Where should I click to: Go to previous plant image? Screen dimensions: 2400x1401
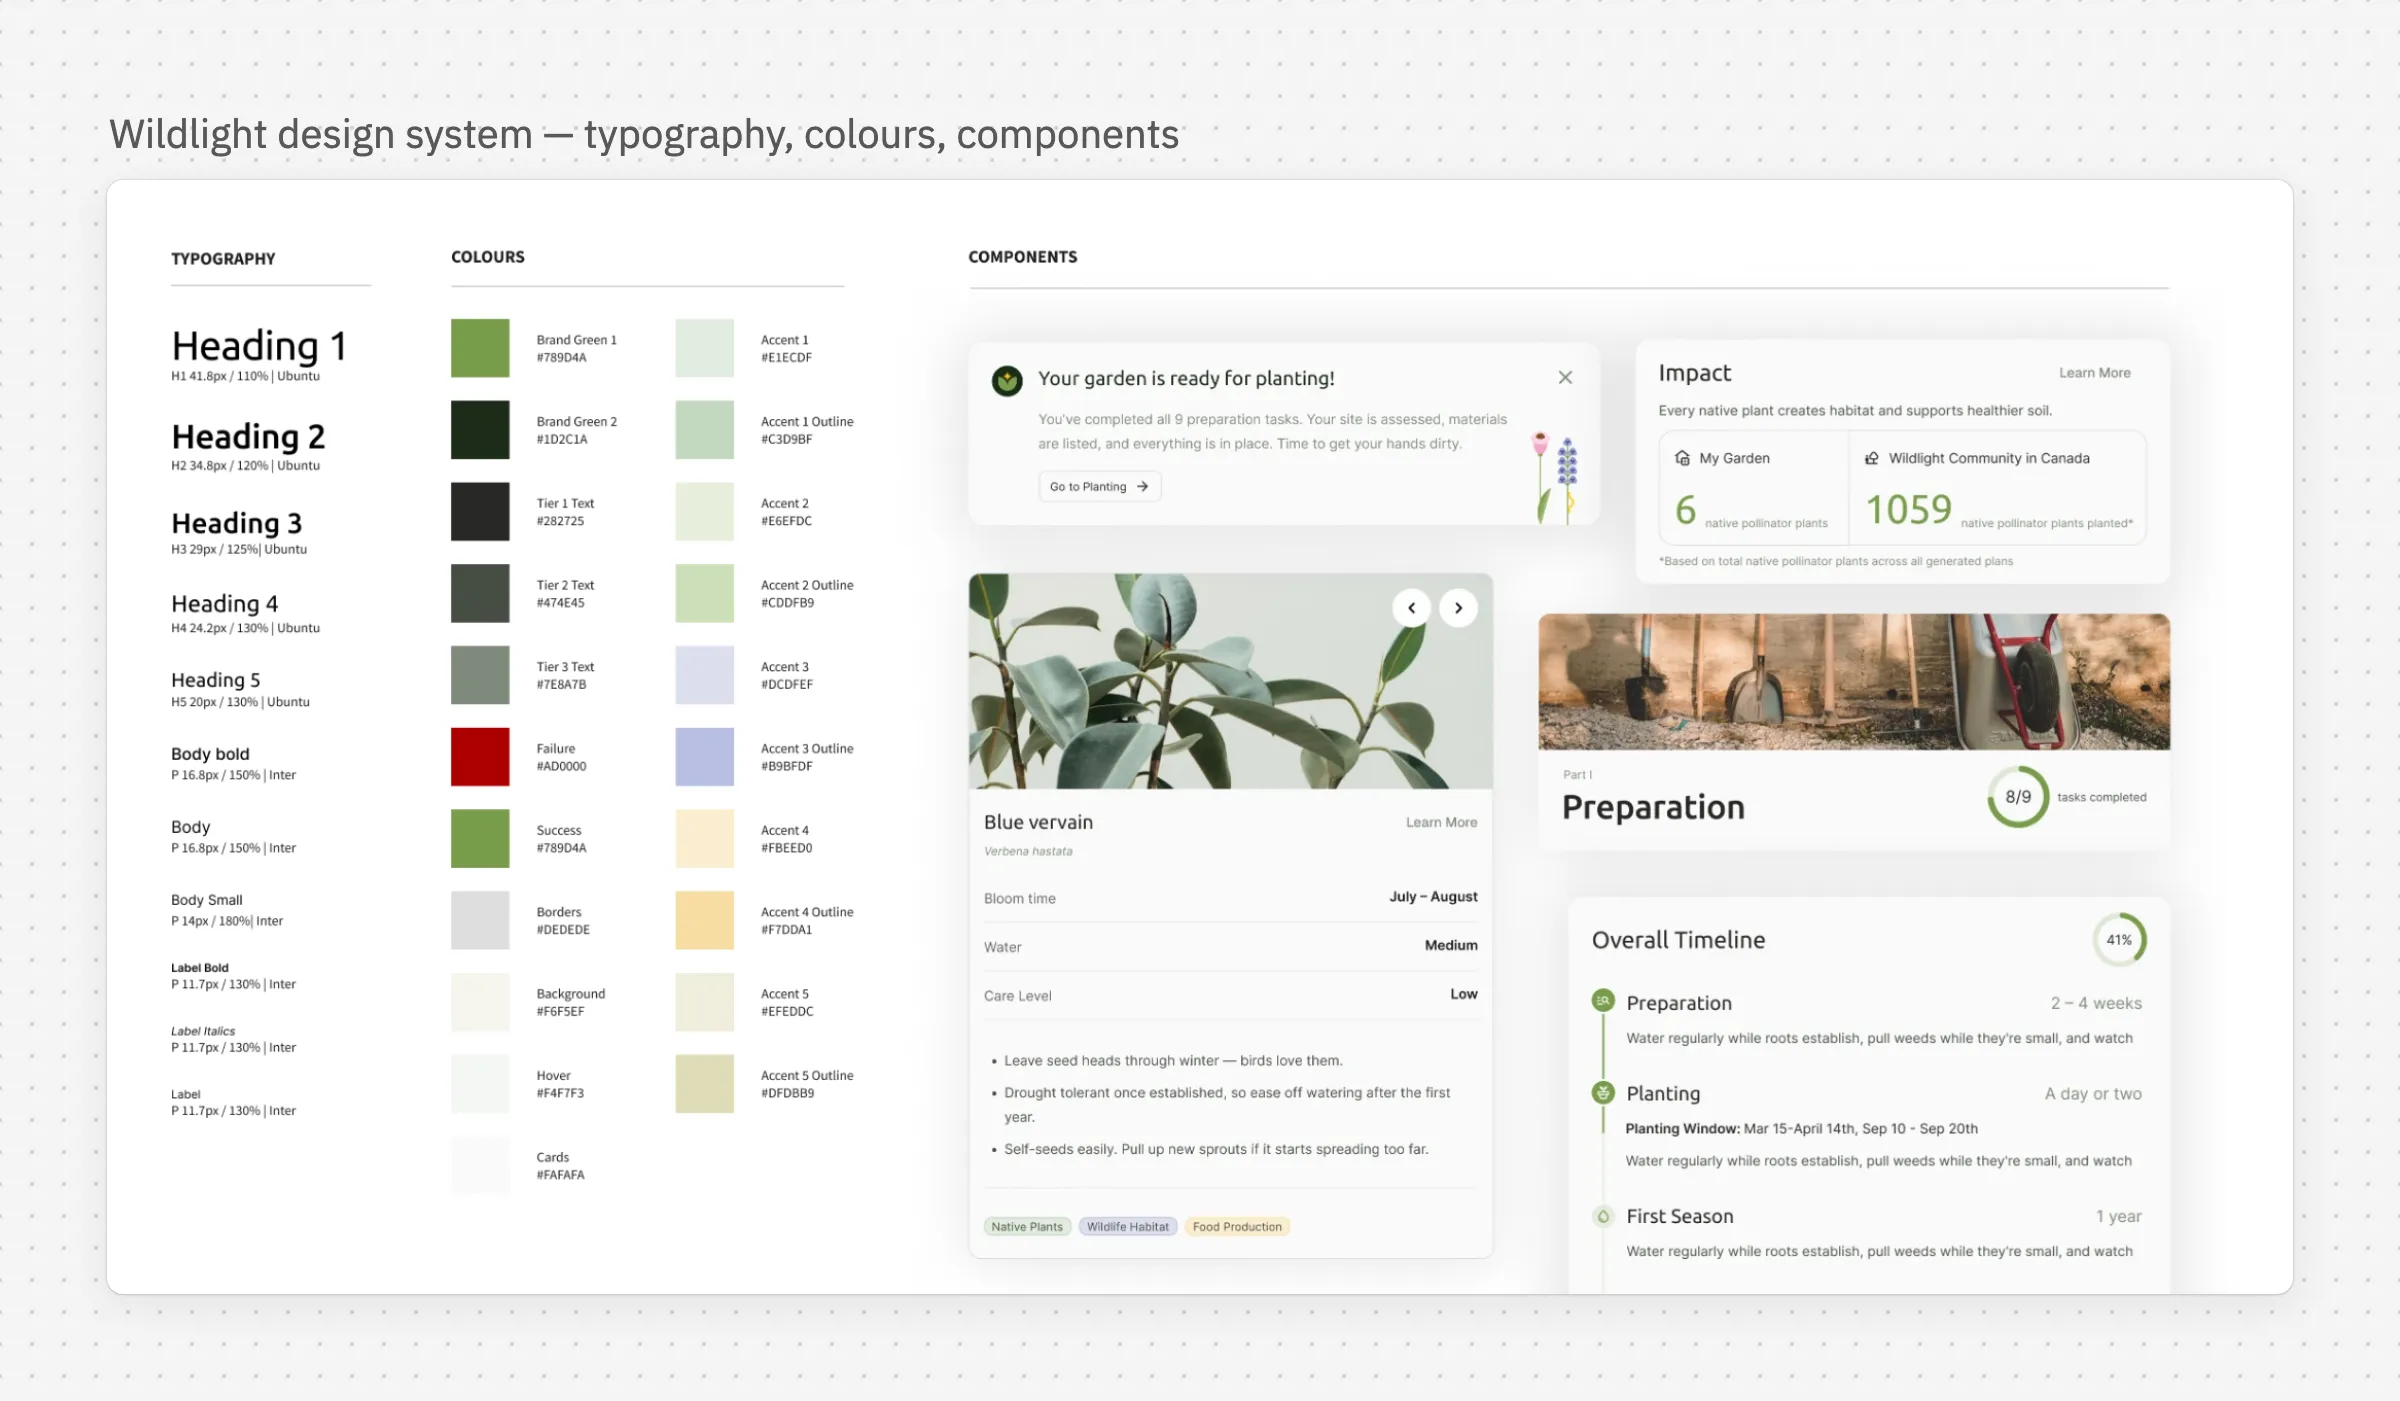pyautogui.click(x=1411, y=608)
